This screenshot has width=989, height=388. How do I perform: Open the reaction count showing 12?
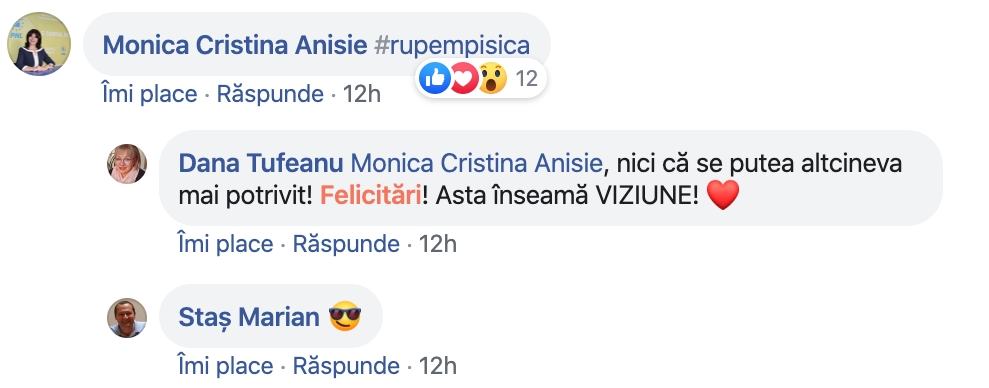click(527, 79)
